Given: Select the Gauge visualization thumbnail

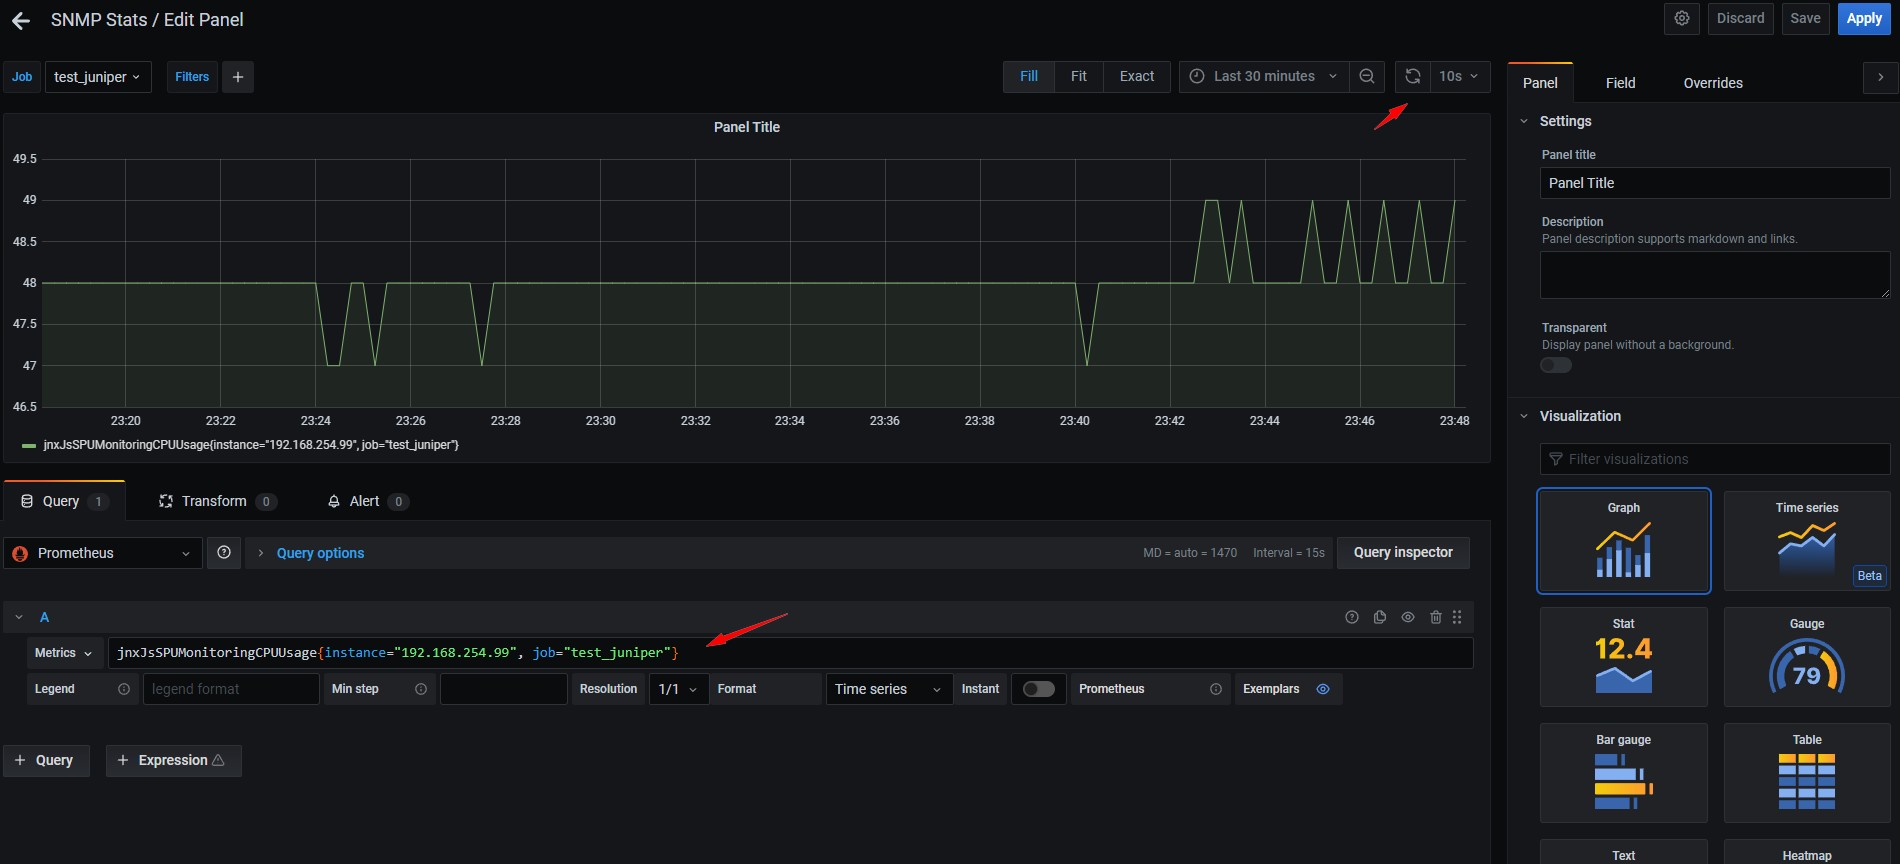Looking at the screenshot, I should [x=1806, y=657].
